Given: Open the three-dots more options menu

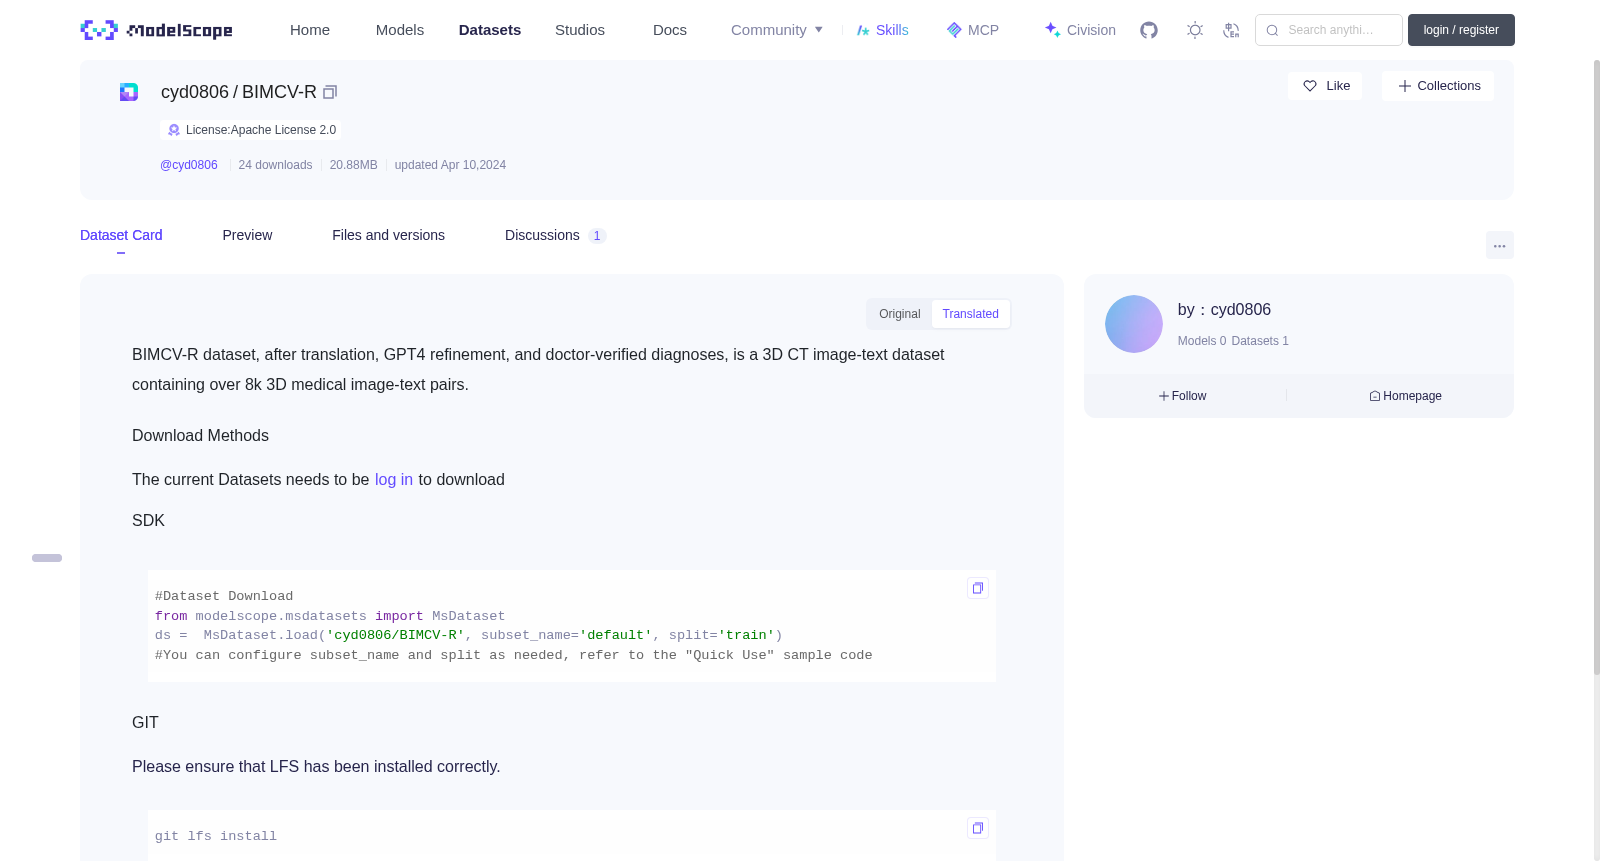Looking at the screenshot, I should [x=1499, y=245].
